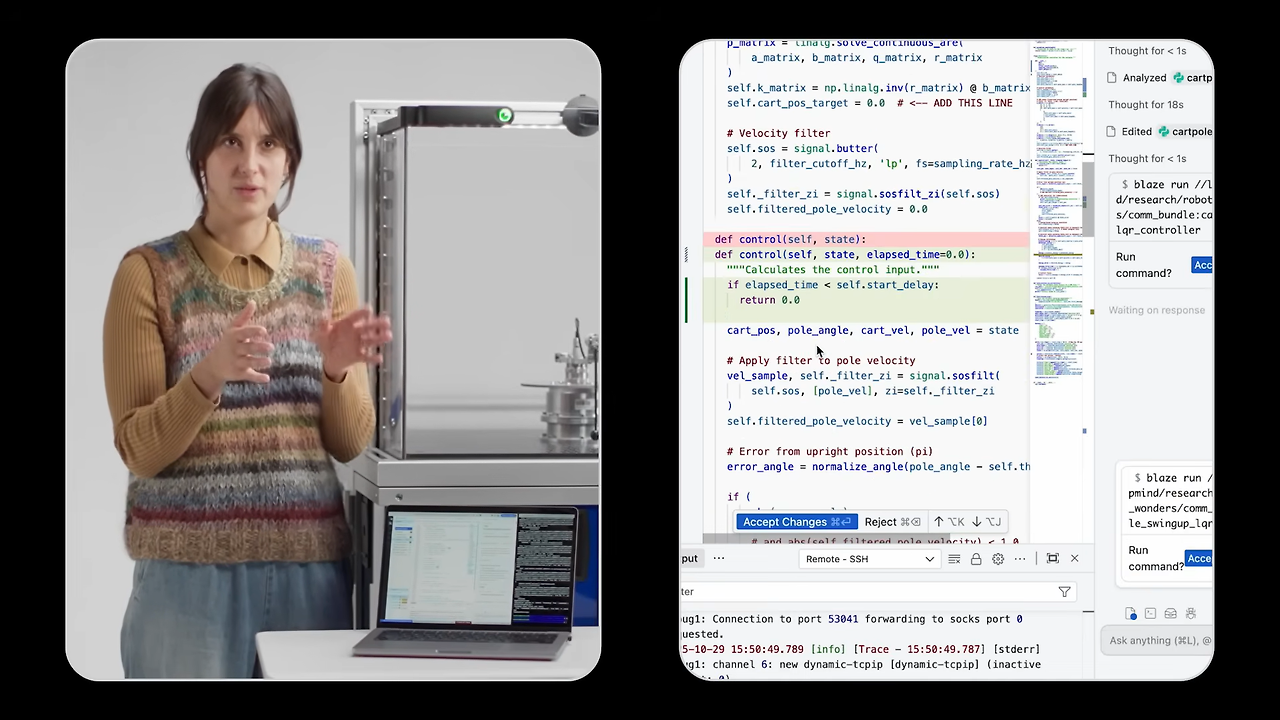Expand the first 'Thought for < 1s' entry
Image resolution: width=1280 pixels, height=720 pixels.
tap(1147, 51)
